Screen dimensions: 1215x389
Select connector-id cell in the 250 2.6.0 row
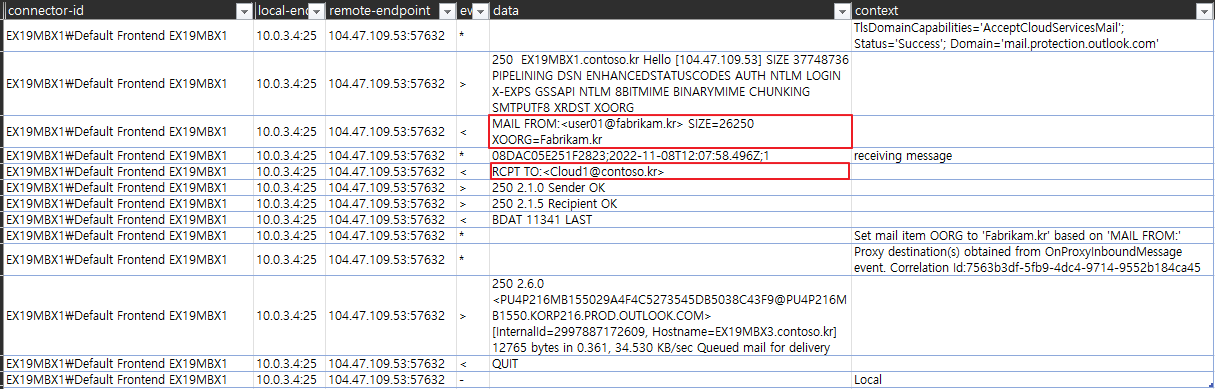pos(129,315)
